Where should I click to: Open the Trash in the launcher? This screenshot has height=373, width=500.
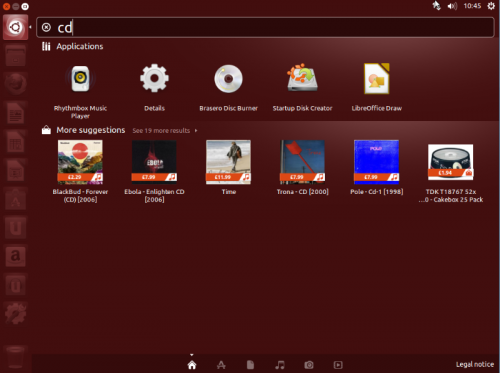(15, 357)
